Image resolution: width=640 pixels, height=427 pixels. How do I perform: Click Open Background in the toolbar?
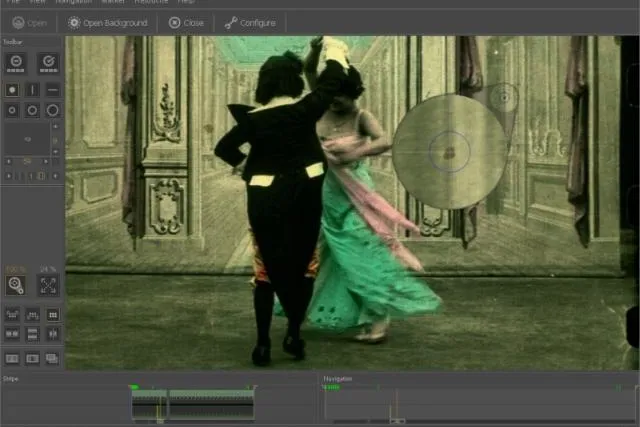pyautogui.click(x=107, y=23)
